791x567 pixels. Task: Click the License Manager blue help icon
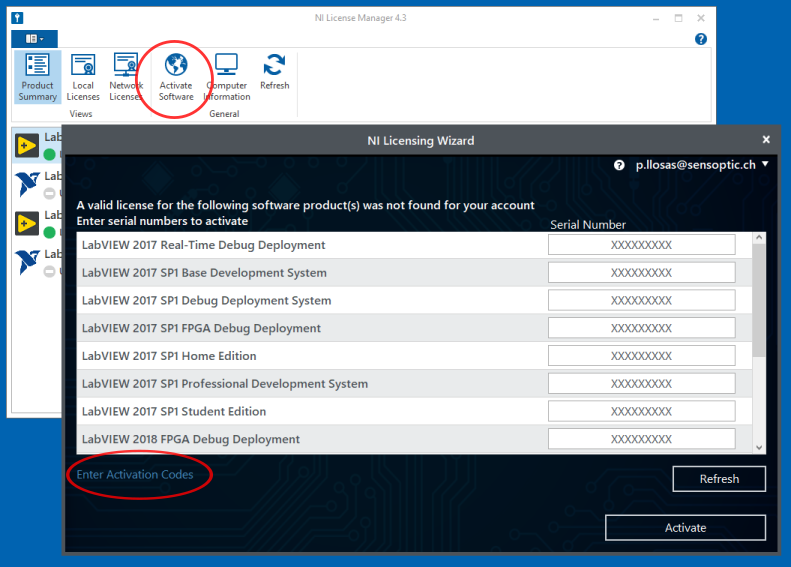click(701, 39)
